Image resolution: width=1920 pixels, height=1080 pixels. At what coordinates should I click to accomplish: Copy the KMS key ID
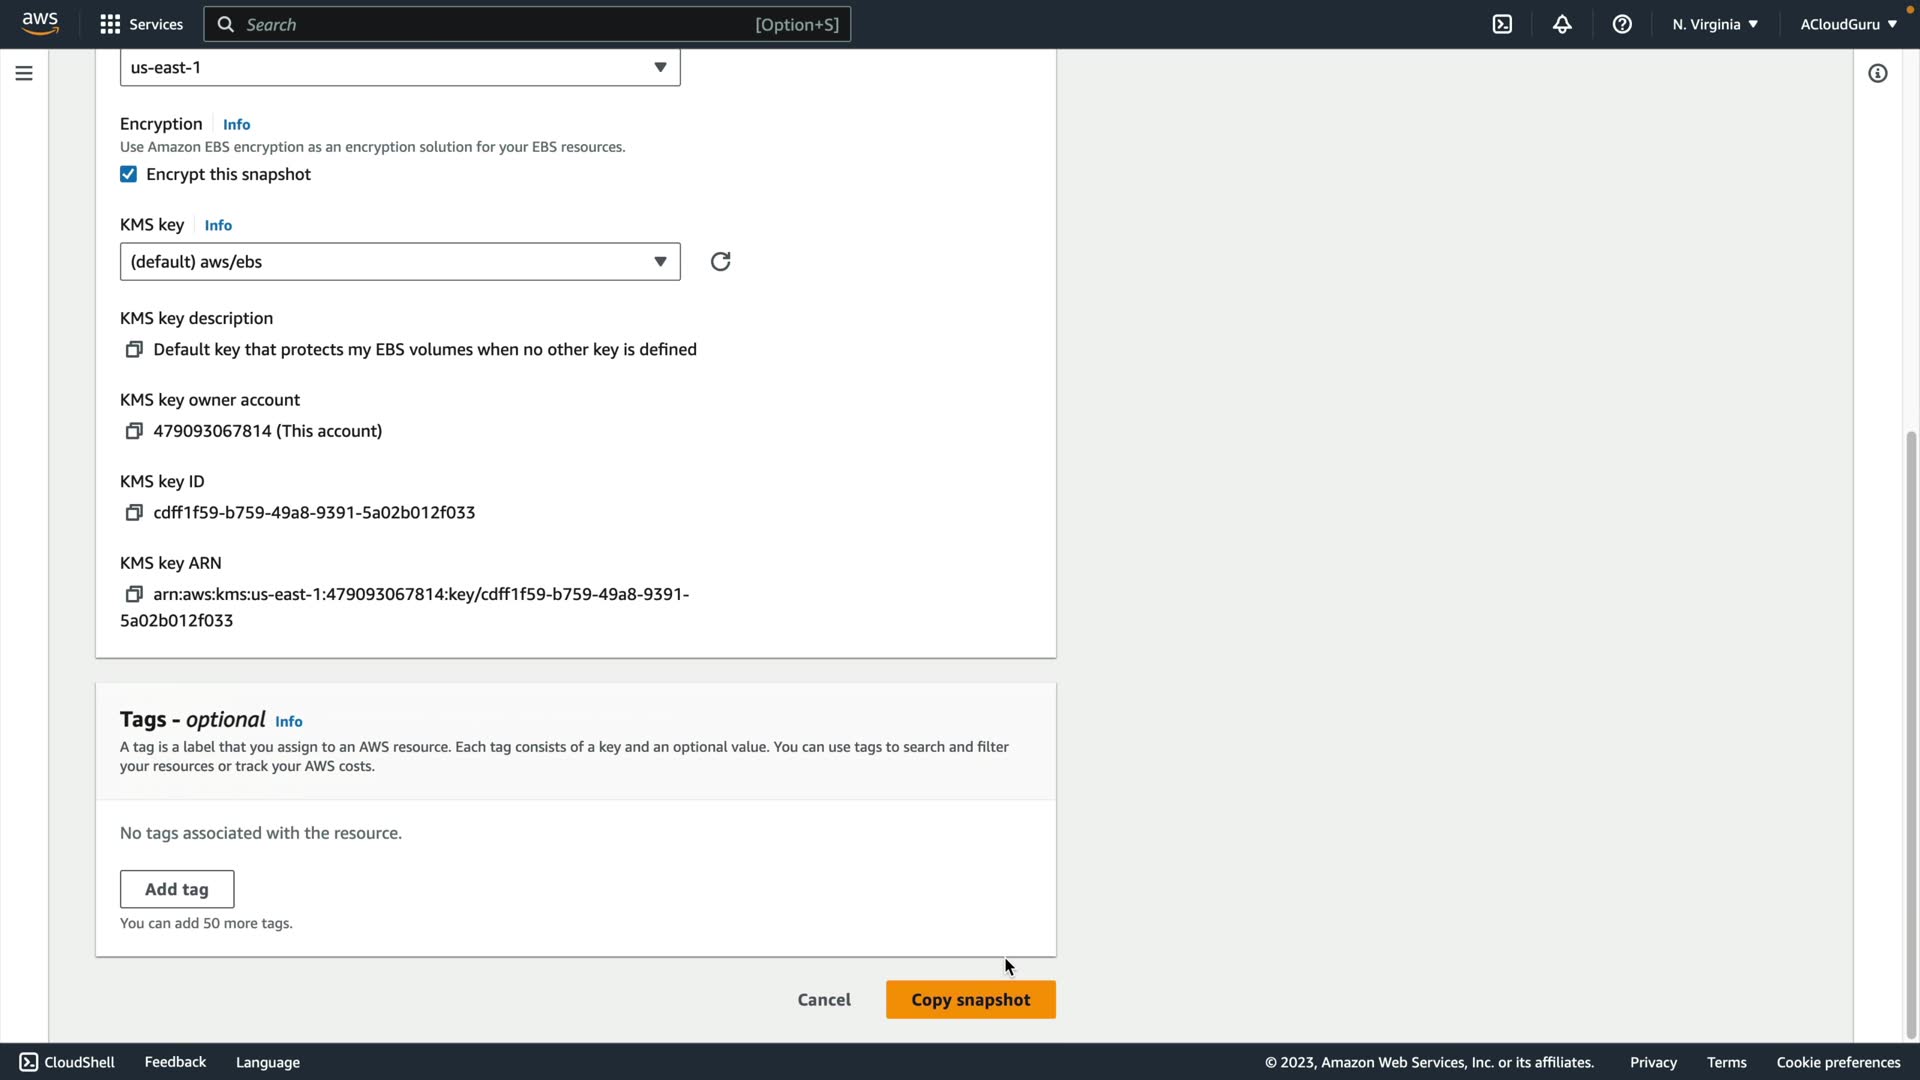[134, 513]
